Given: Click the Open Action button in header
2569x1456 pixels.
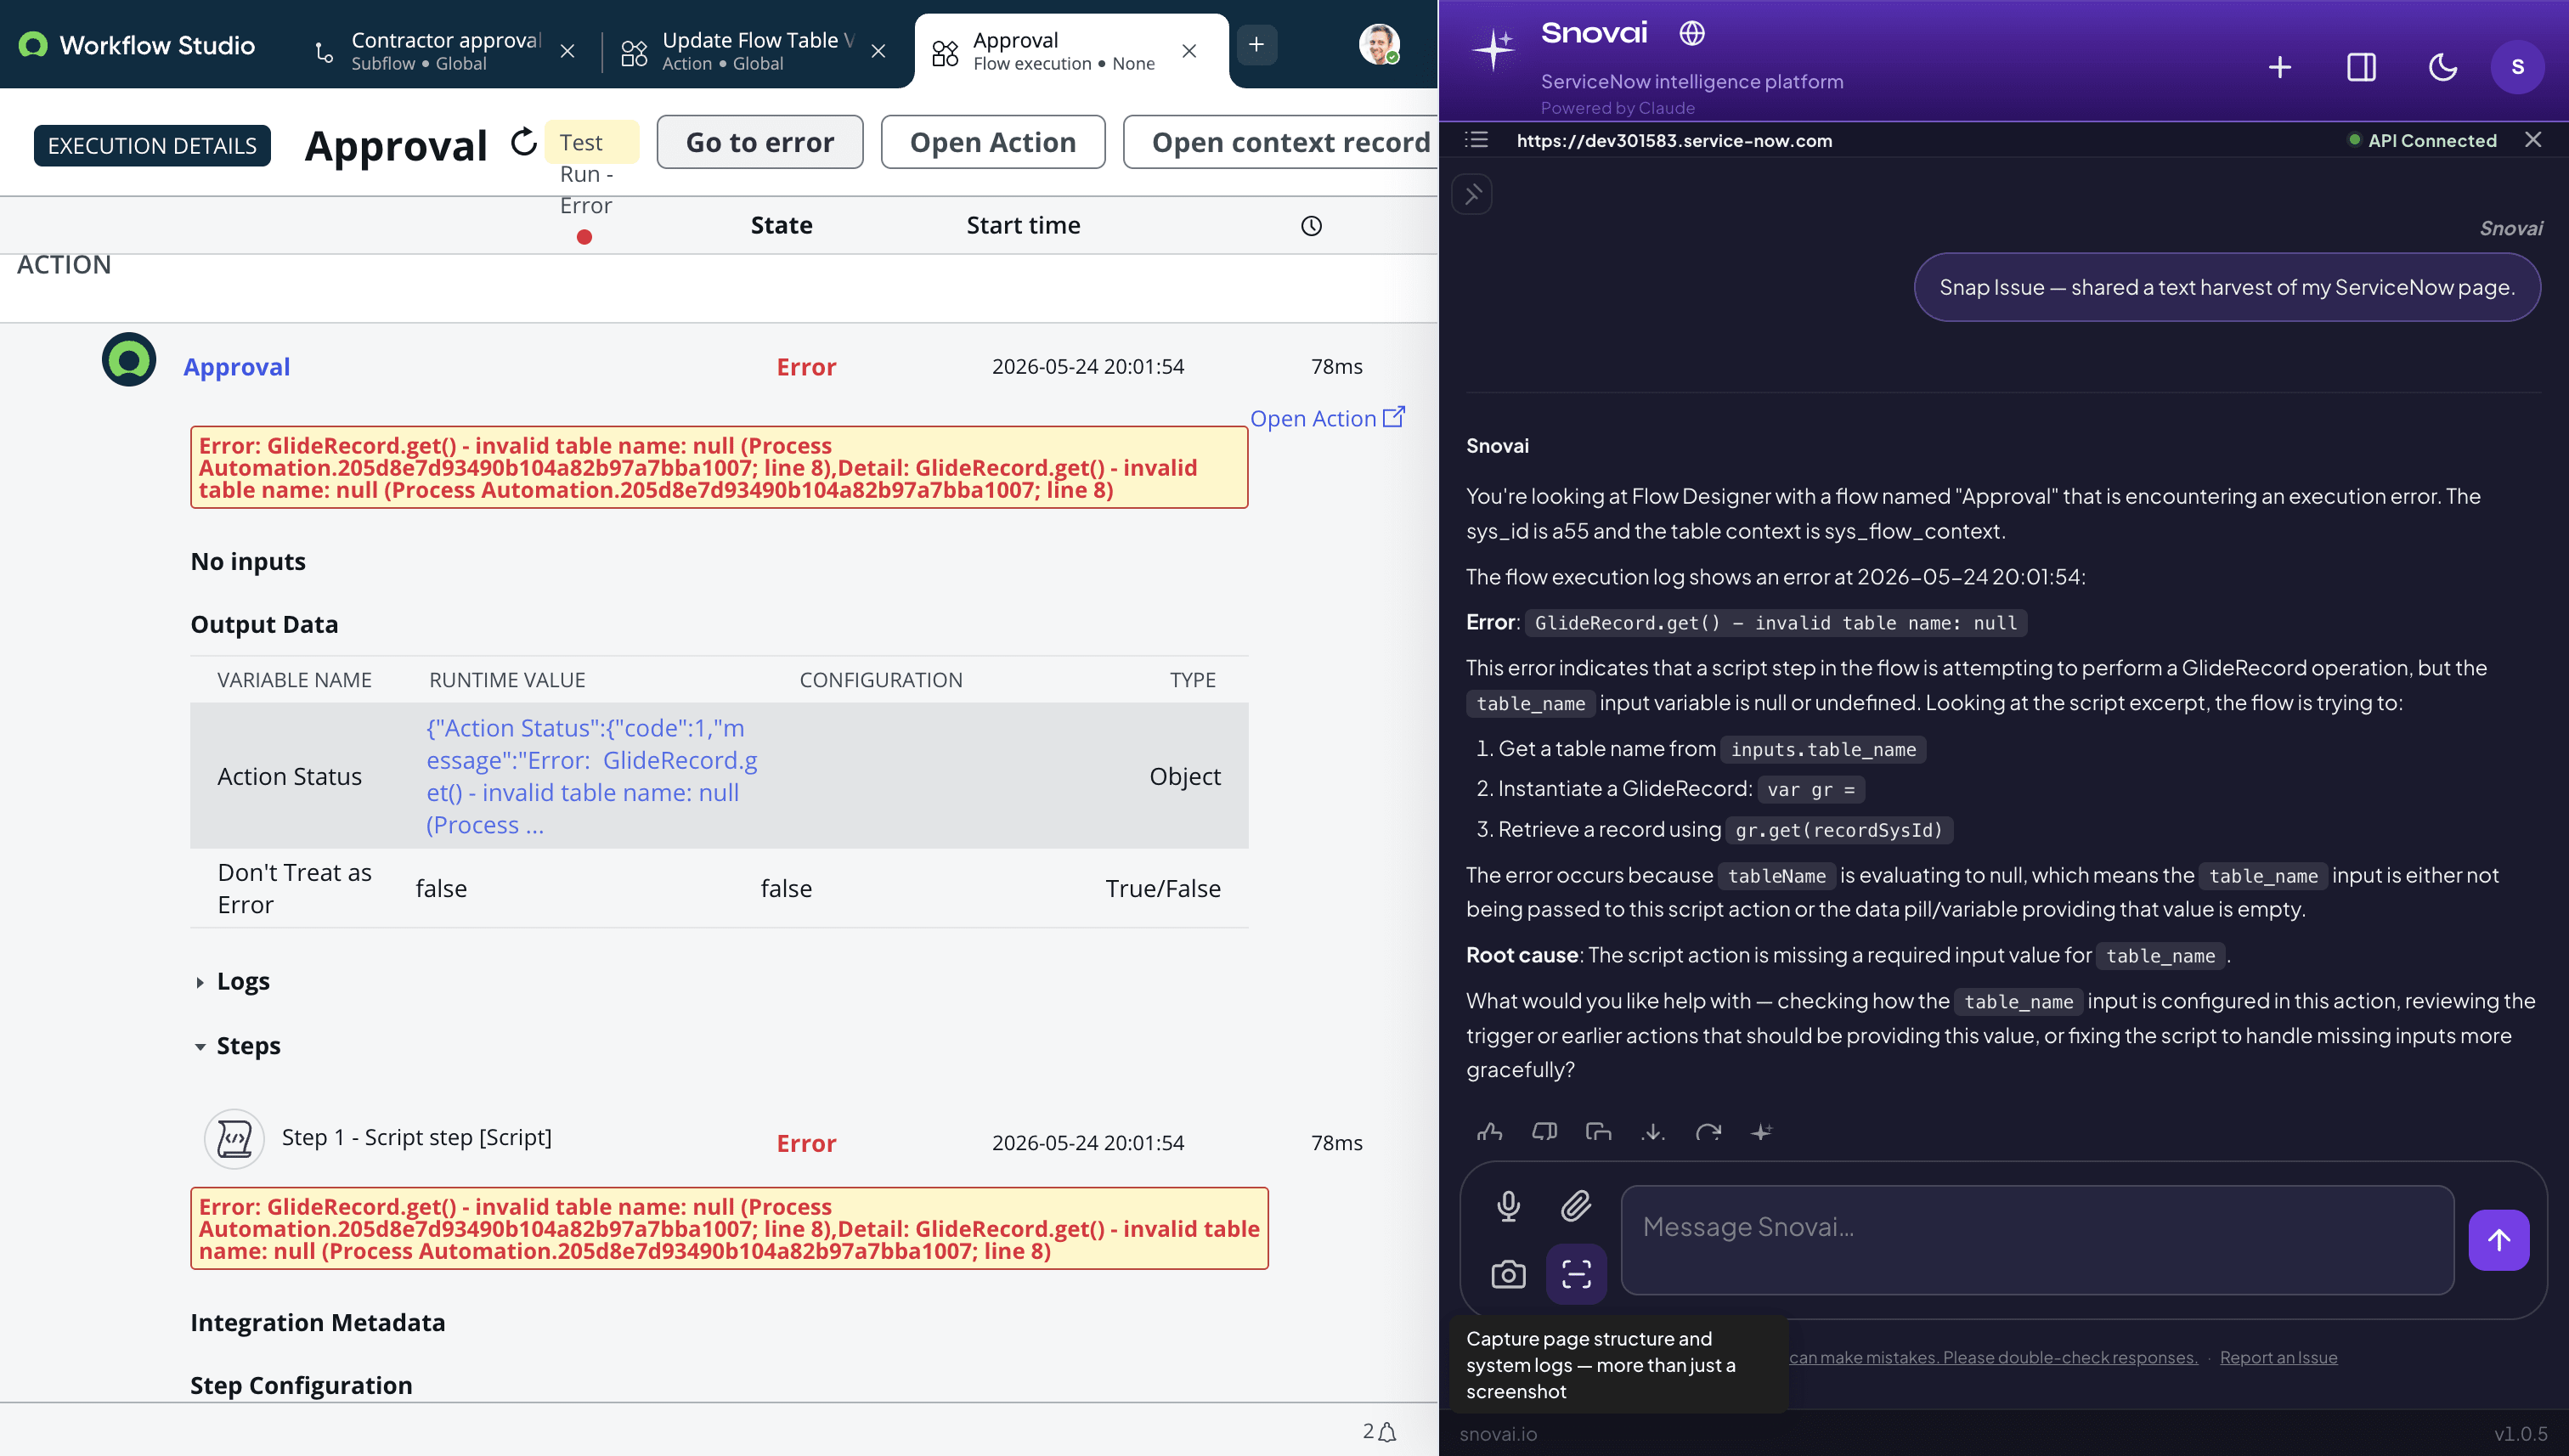Looking at the screenshot, I should click(993, 142).
